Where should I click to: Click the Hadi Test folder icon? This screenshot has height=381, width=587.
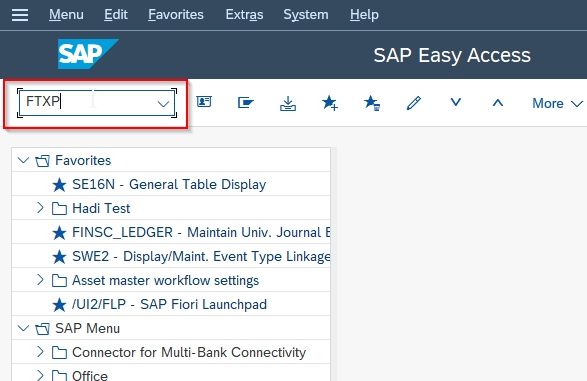pos(59,208)
